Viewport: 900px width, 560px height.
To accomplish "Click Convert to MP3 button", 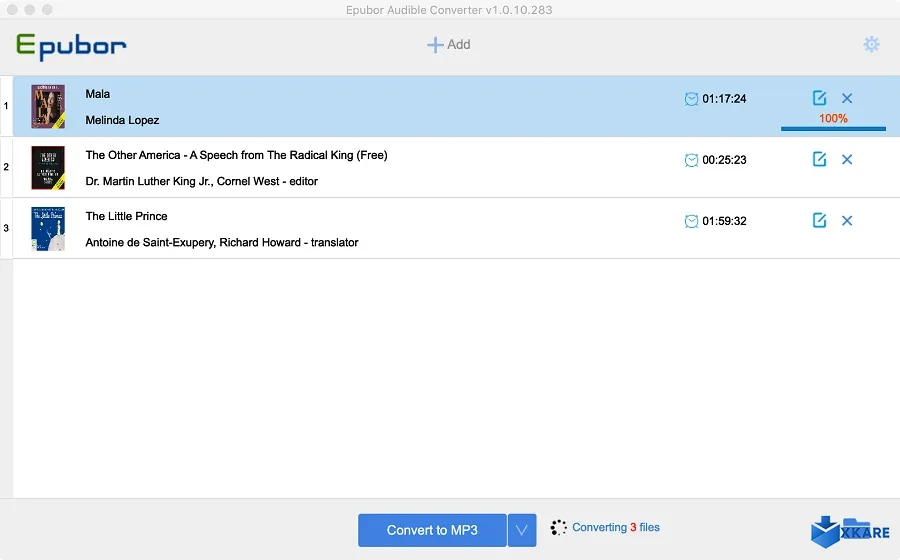I will click(x=432, y=530).
